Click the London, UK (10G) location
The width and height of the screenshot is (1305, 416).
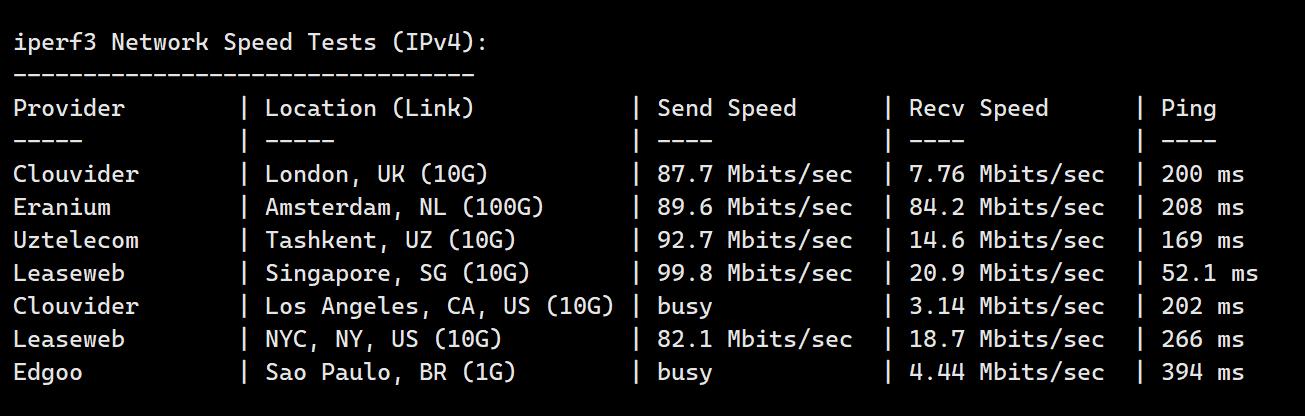click(x=376, y=174)
